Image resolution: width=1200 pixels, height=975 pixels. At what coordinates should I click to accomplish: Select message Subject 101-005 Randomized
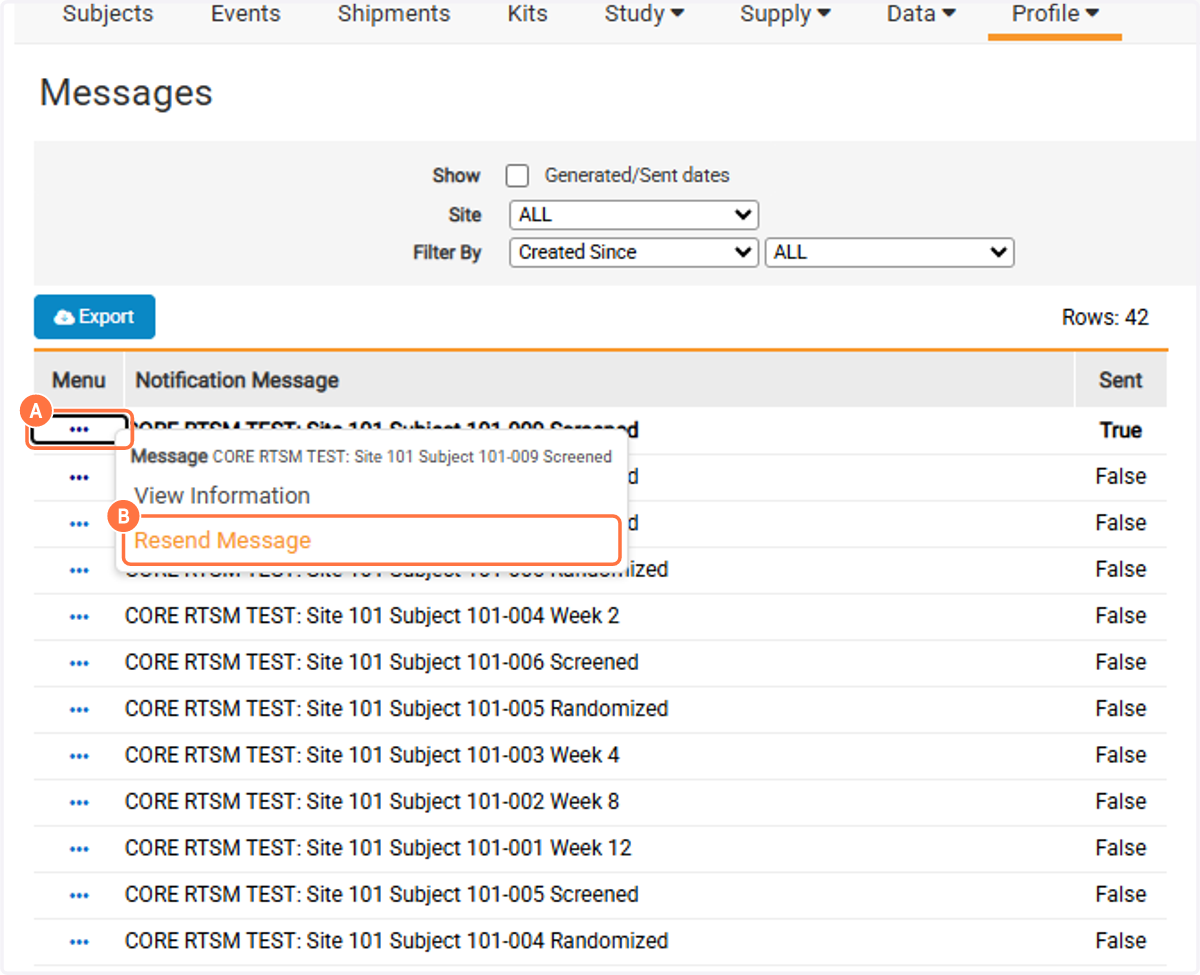(x=396, y=710)
